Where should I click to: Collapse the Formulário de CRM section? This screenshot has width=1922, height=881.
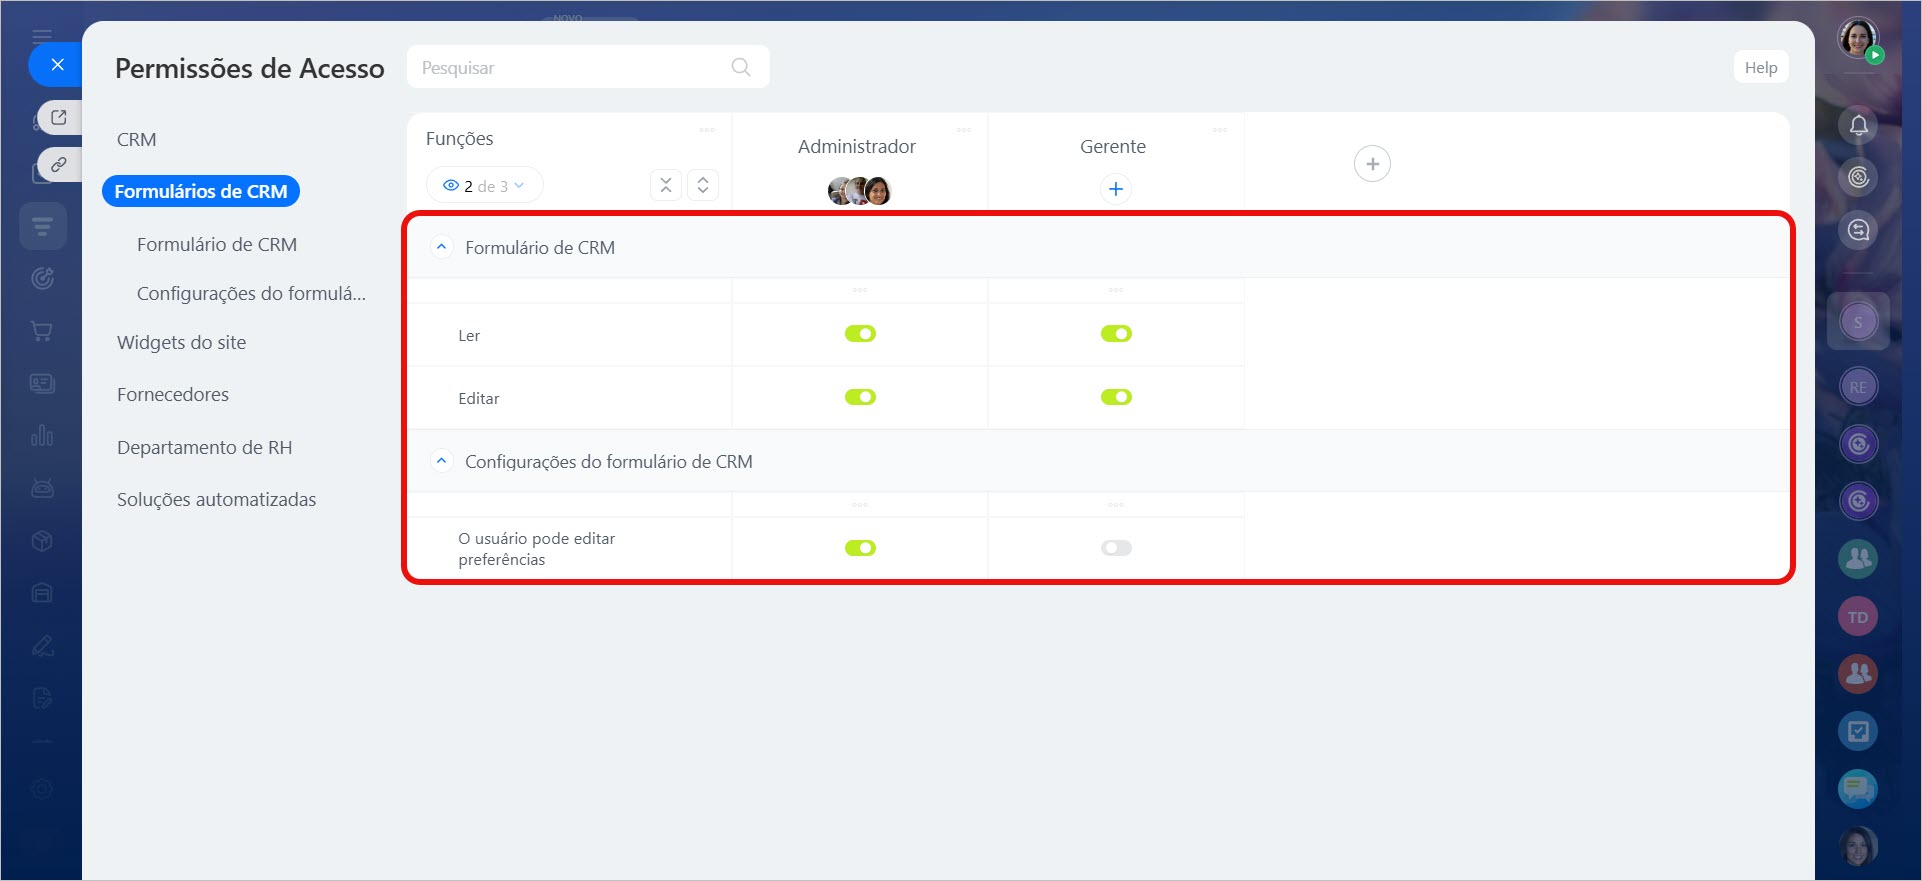click(441, 247)
